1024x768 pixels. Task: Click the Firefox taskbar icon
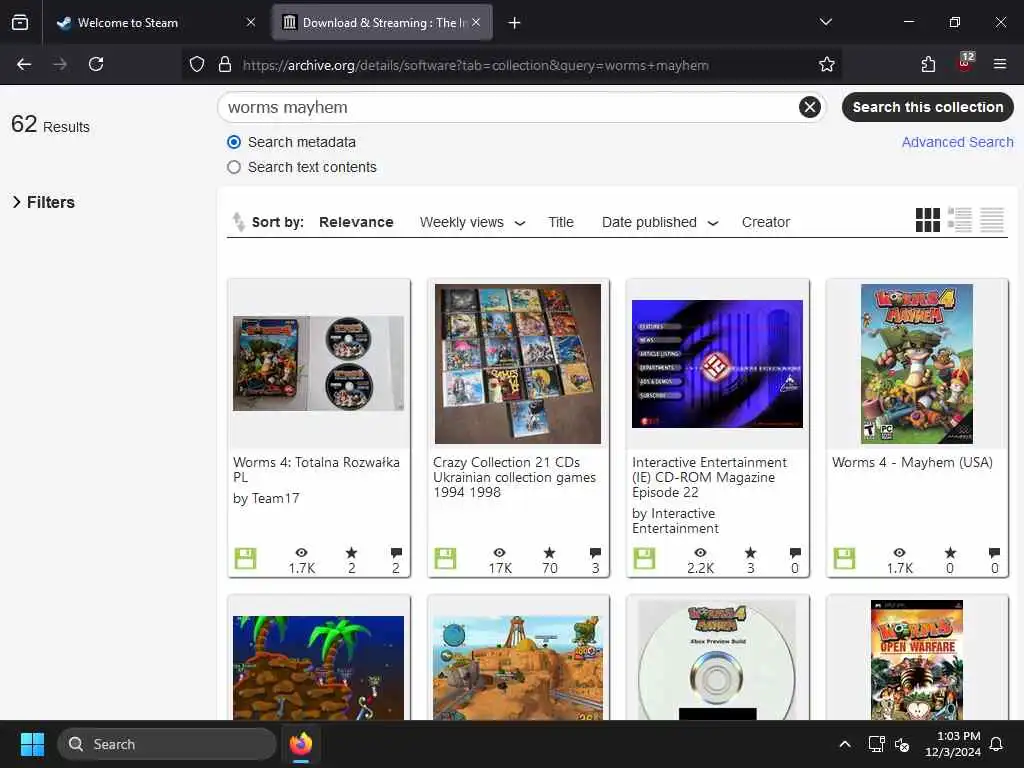tap(300, 744)
